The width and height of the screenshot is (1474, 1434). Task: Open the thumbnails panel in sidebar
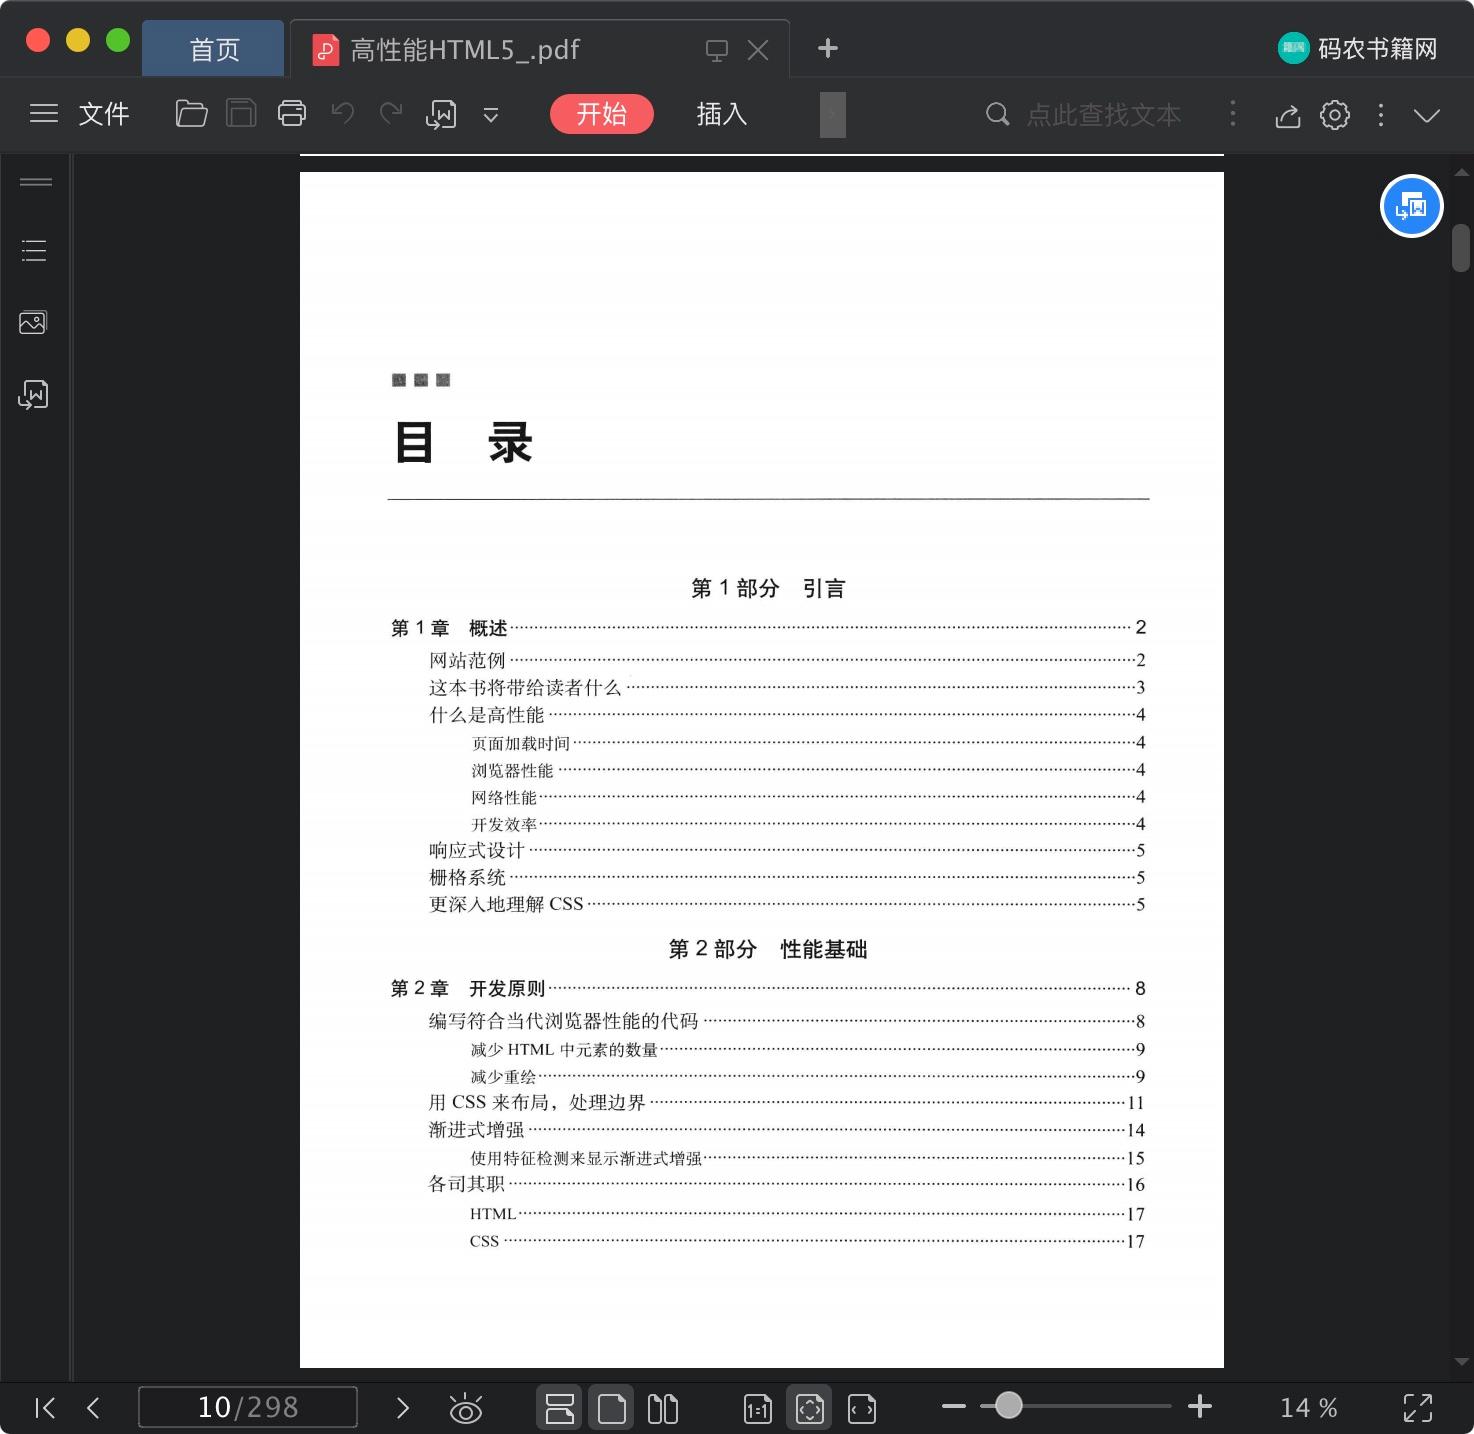[x=33, y=322]
